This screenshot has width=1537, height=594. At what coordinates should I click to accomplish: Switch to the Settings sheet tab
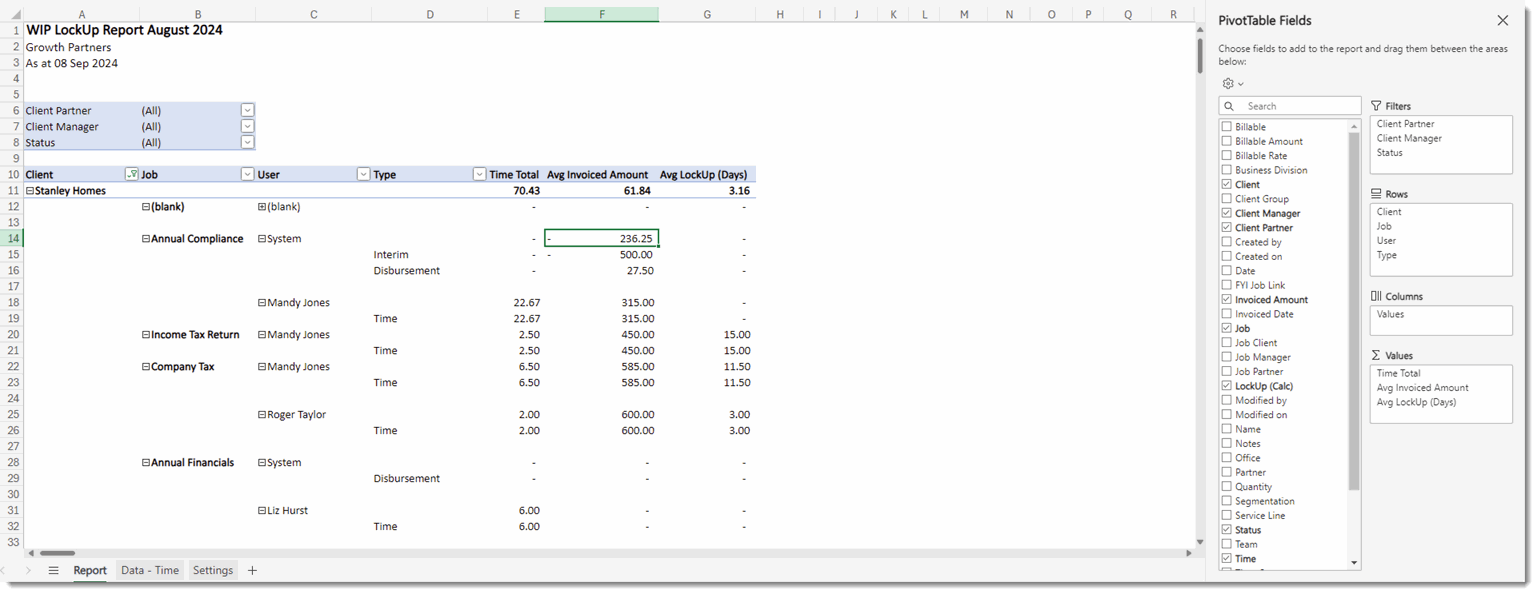213,570
